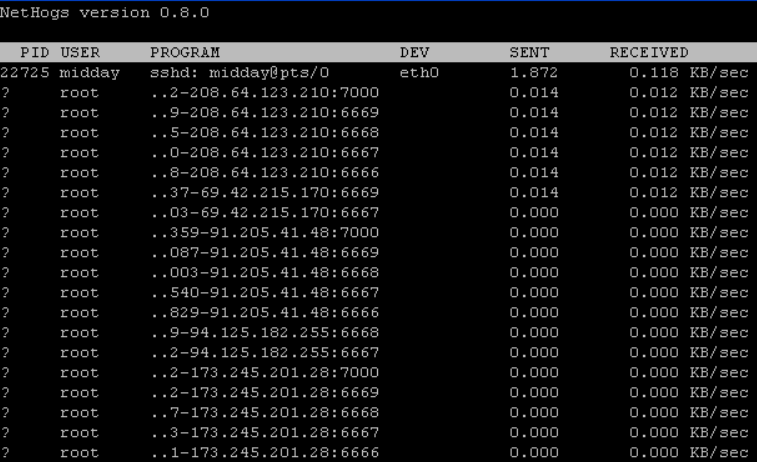Screen dimensions: 757x462
Task: Click the ..829-91.205.41.48:6666 connection row
Action: tap(375, 313)
